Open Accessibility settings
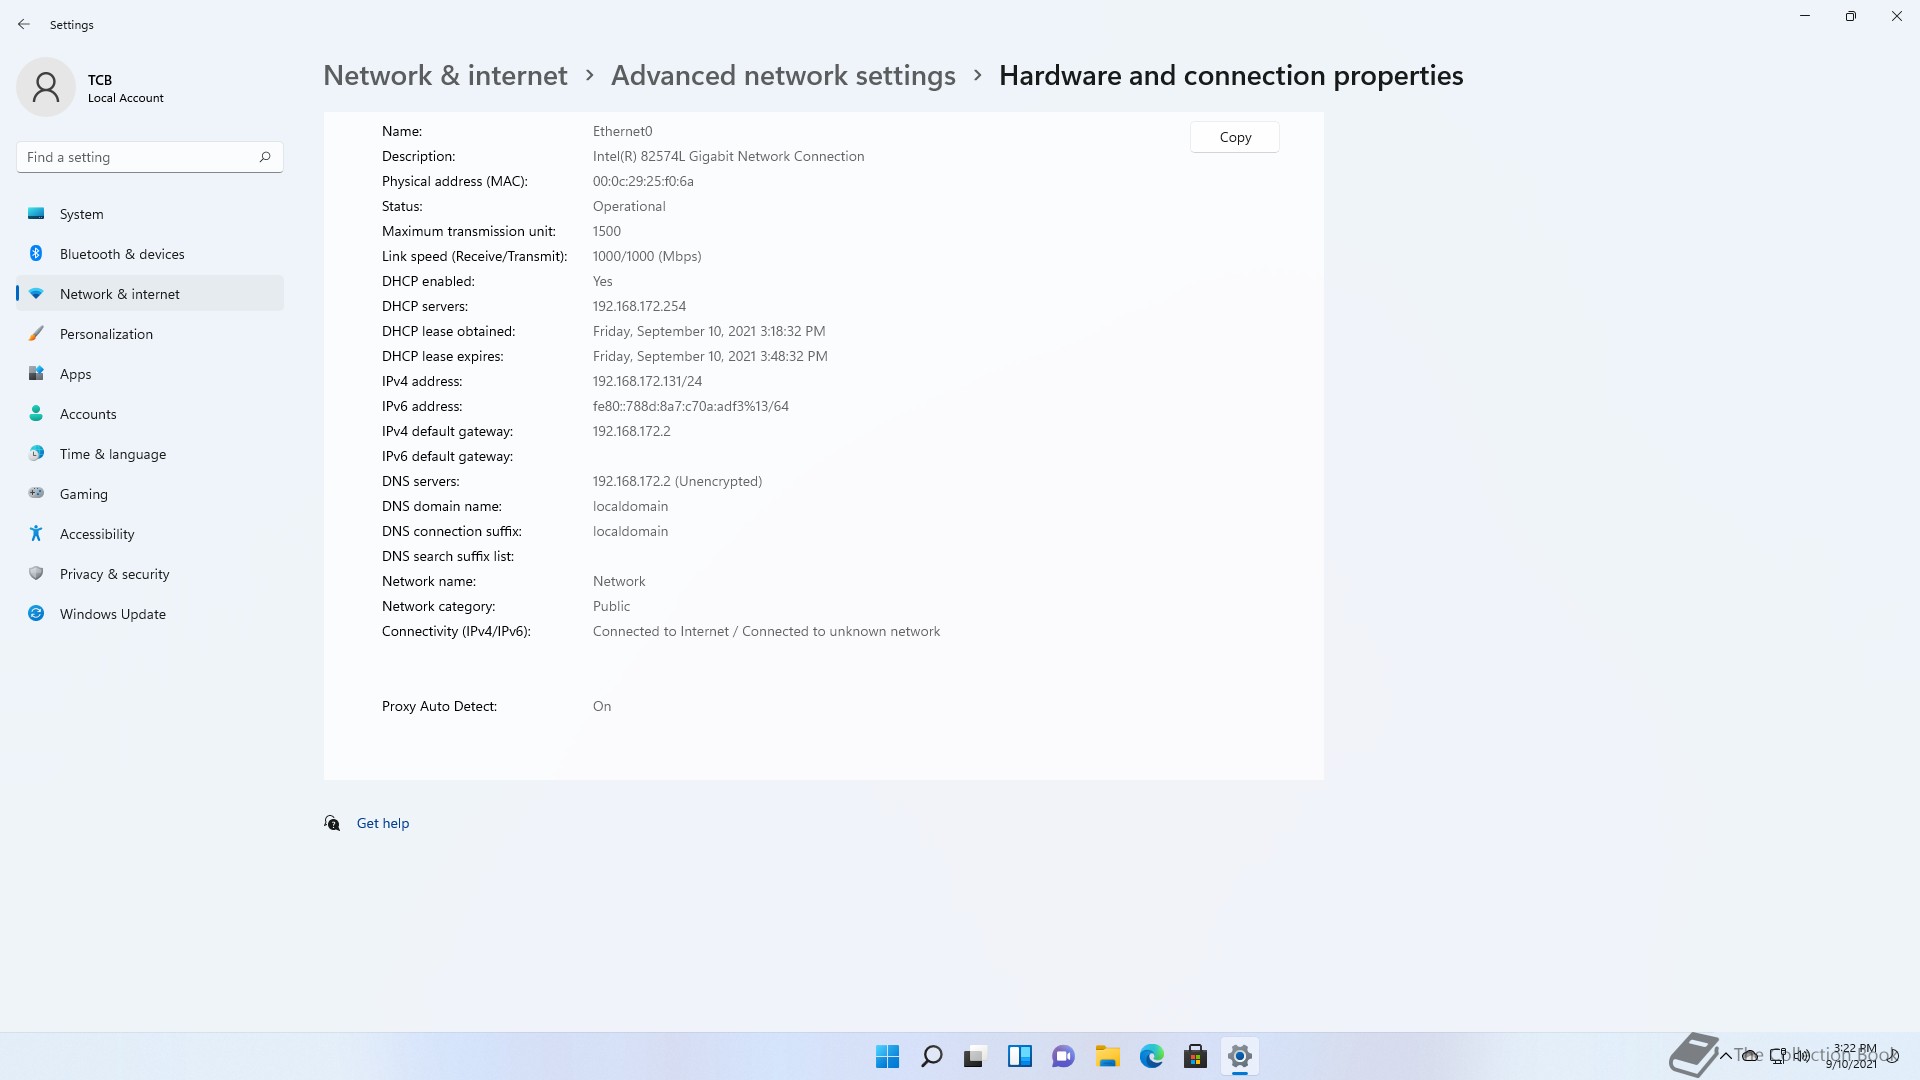This screenshot has height=1080, width=1920. 96,534
